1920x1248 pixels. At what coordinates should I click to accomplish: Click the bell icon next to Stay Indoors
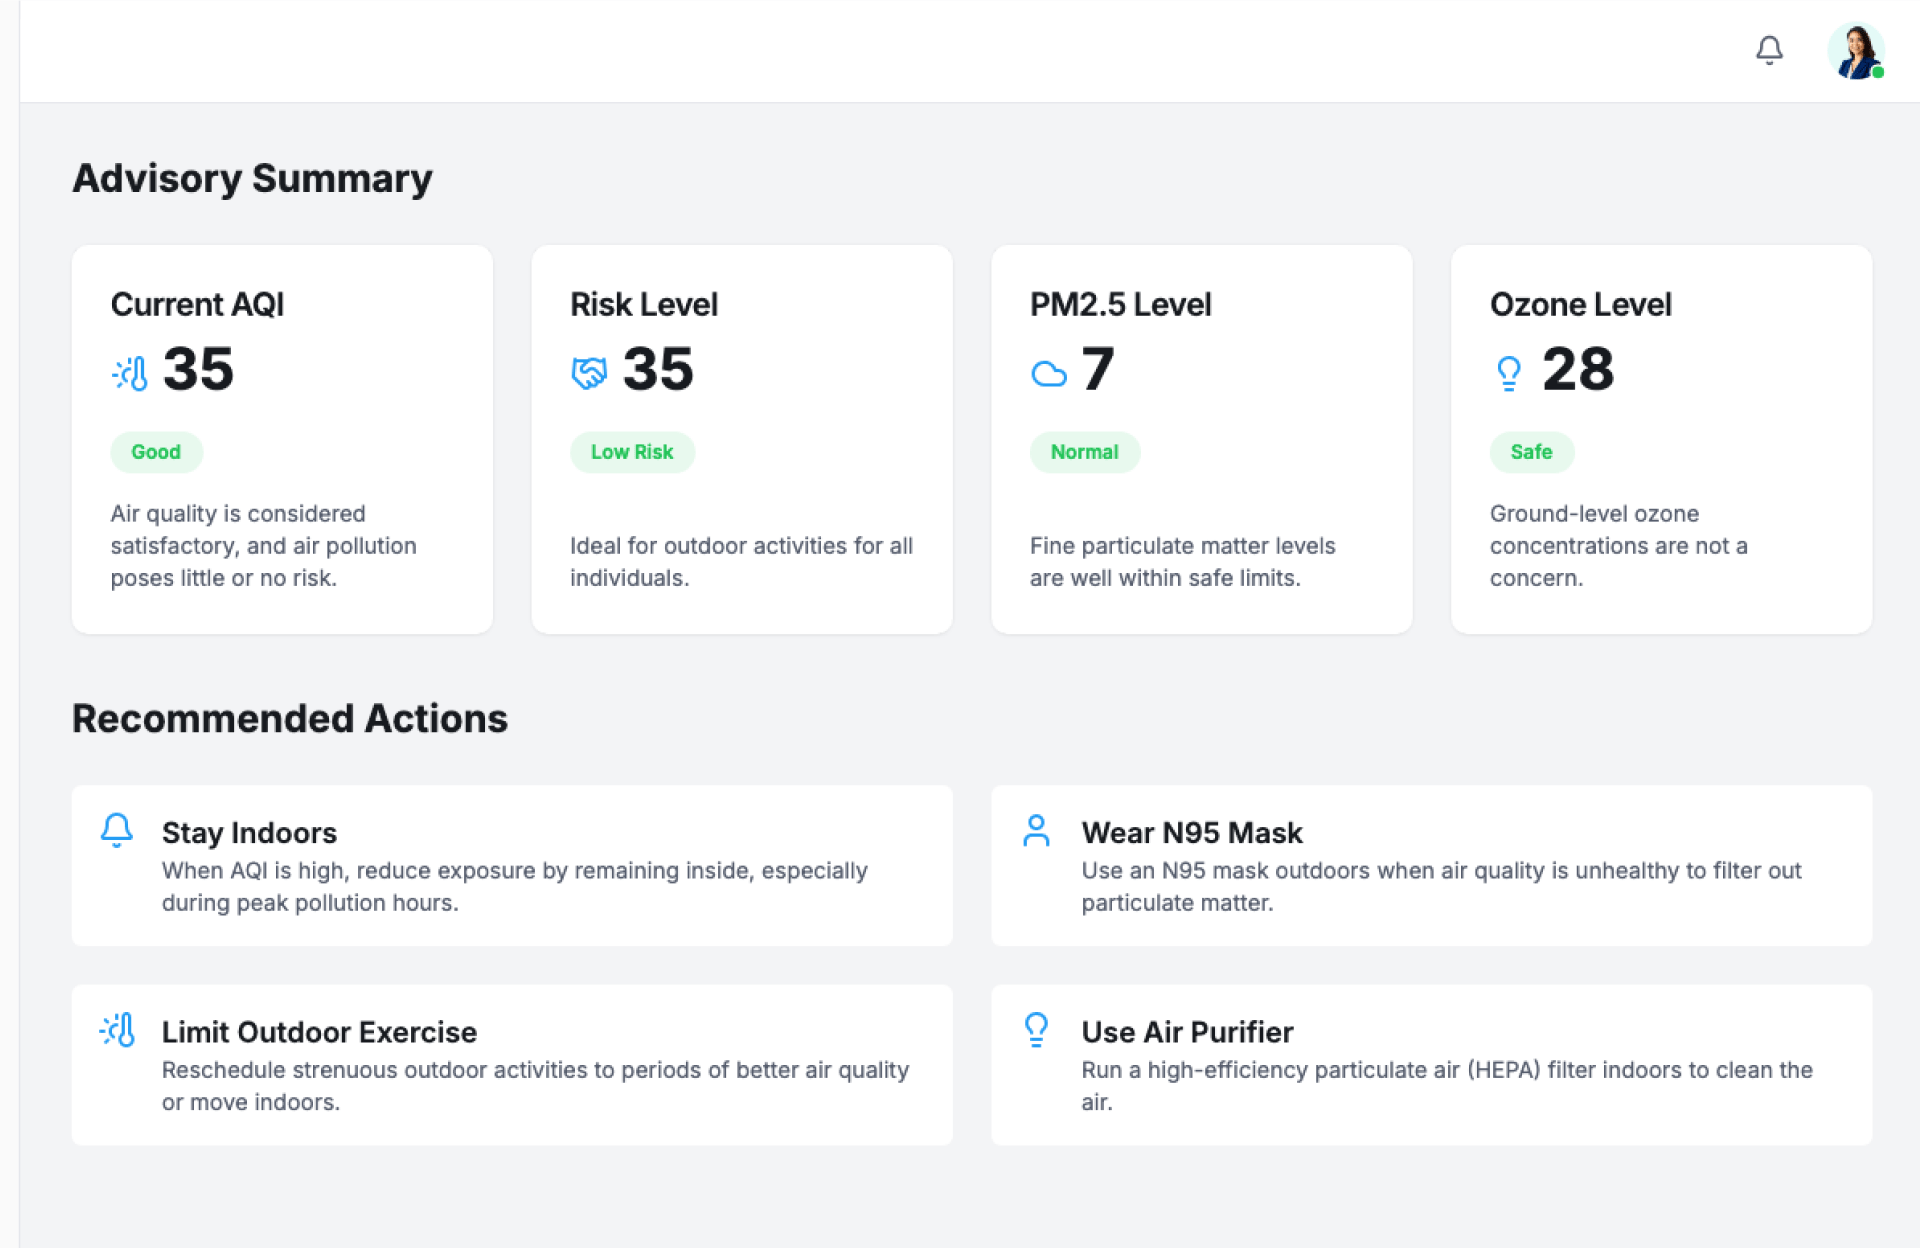117,830
